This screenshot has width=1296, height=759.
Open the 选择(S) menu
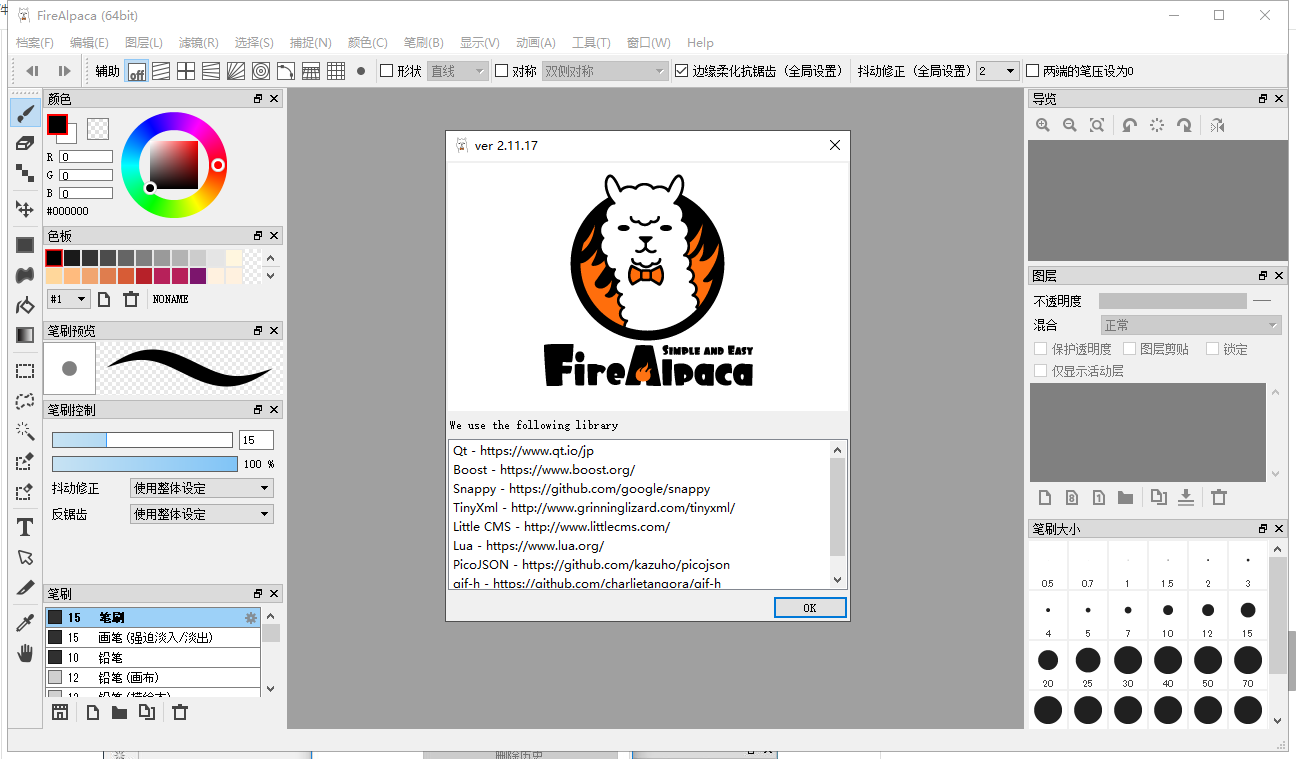click(254, 42)
